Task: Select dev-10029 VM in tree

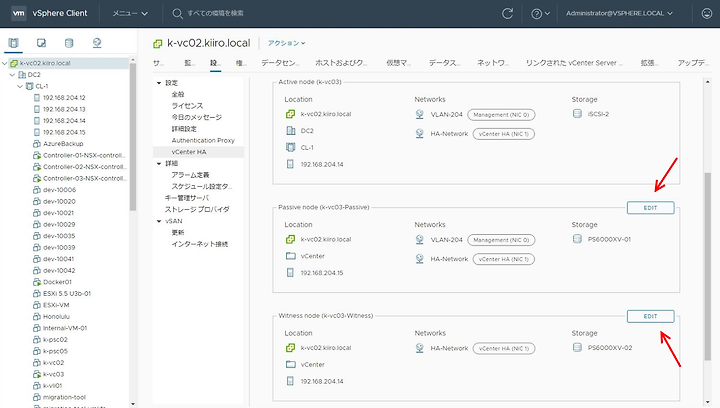Action: [59, 224]
